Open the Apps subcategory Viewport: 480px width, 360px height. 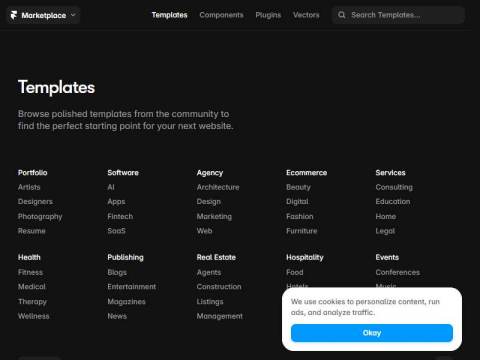click(x=116, y=202)
